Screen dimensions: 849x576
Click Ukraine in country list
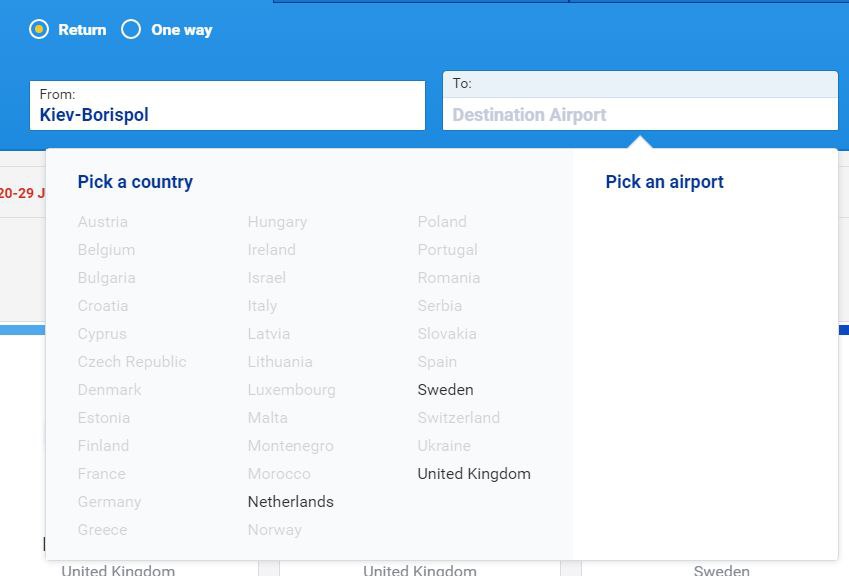coord(444,446)
